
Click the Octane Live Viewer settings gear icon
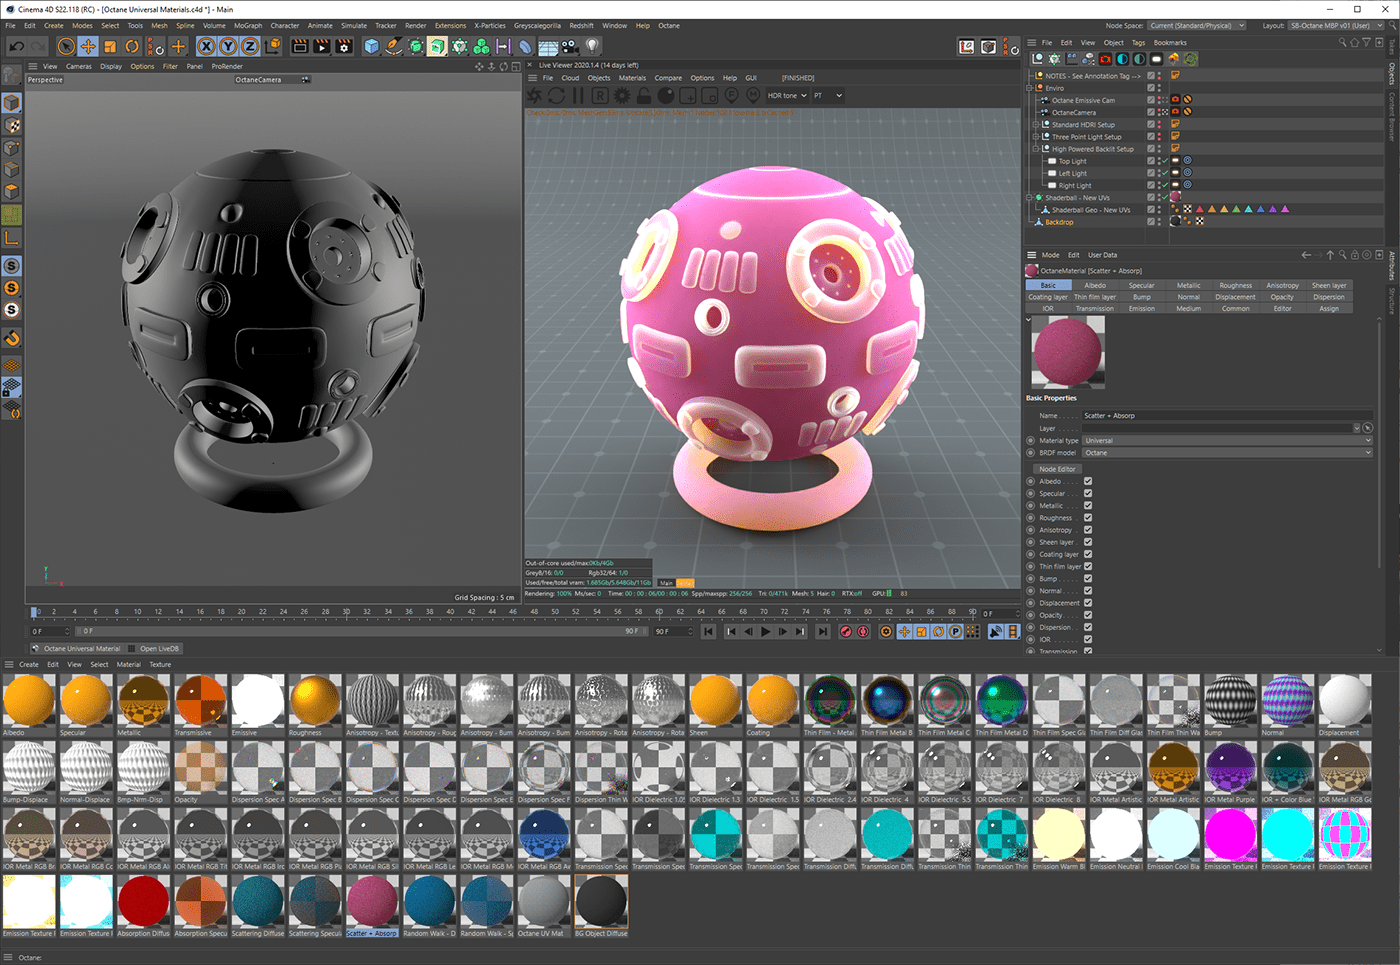tap(622, 96)
